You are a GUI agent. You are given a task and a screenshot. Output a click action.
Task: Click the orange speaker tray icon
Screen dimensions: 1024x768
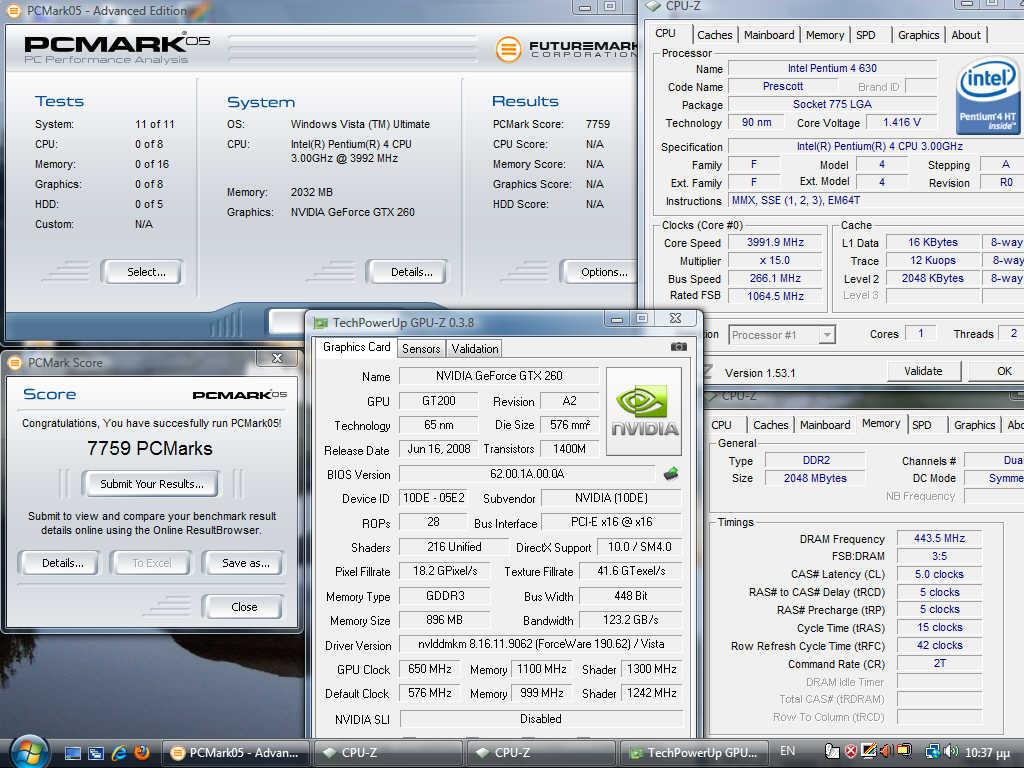point(886,752)
